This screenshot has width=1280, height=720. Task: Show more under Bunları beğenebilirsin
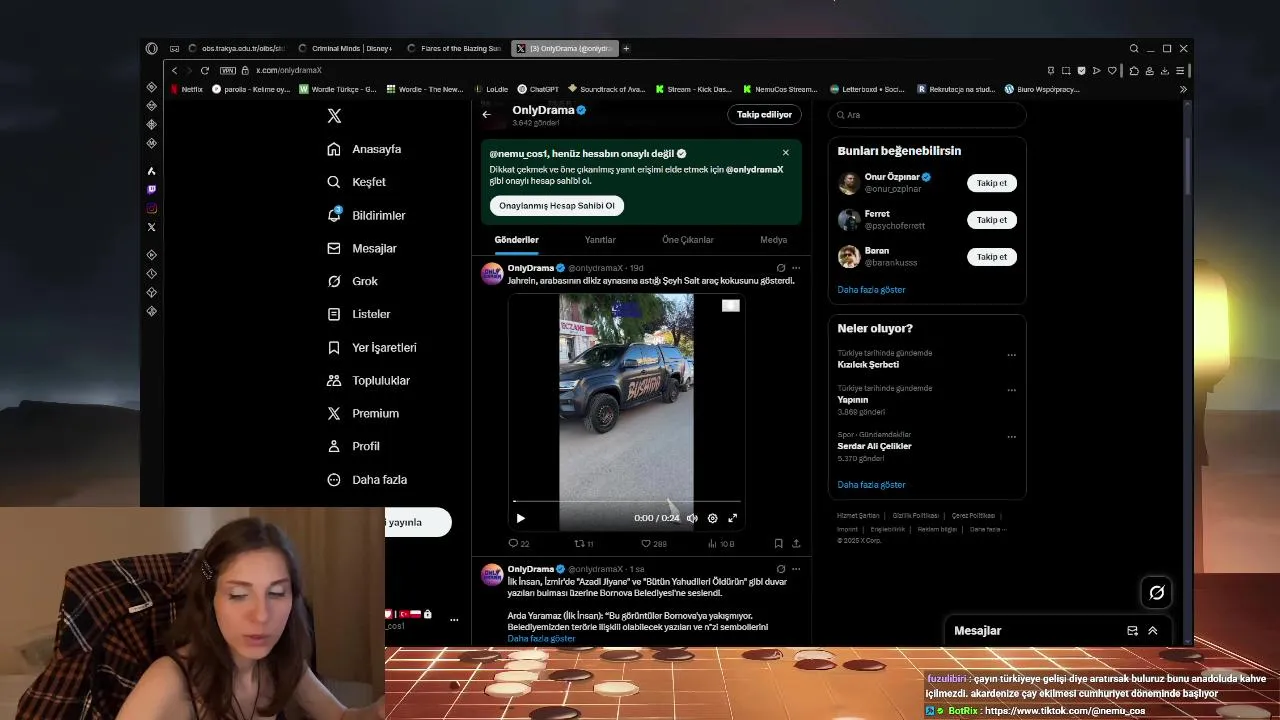pos(871,290)
